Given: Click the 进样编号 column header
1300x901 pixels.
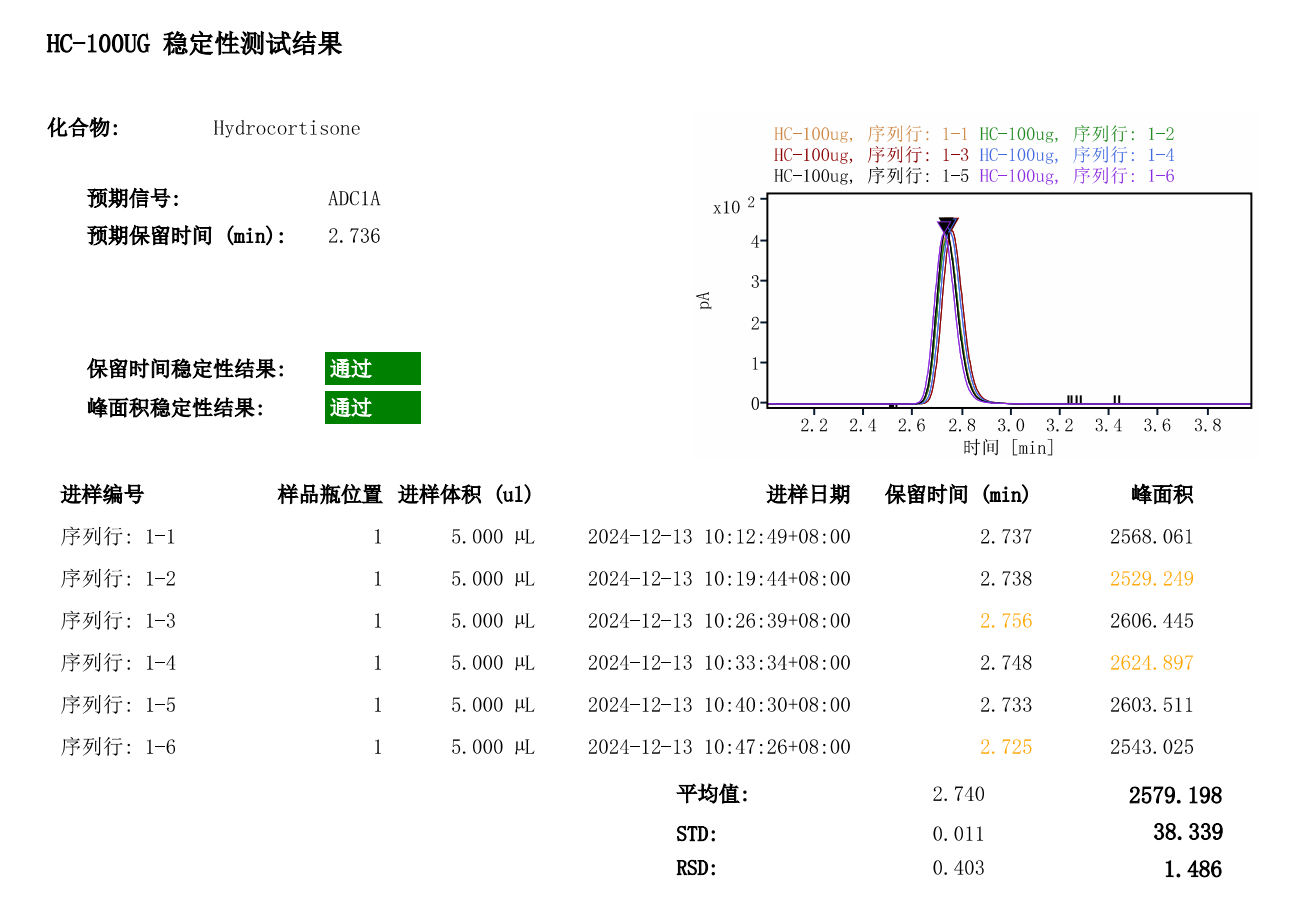Looking at the screenshot, I should pyautogui.click(x=102, y=494).
